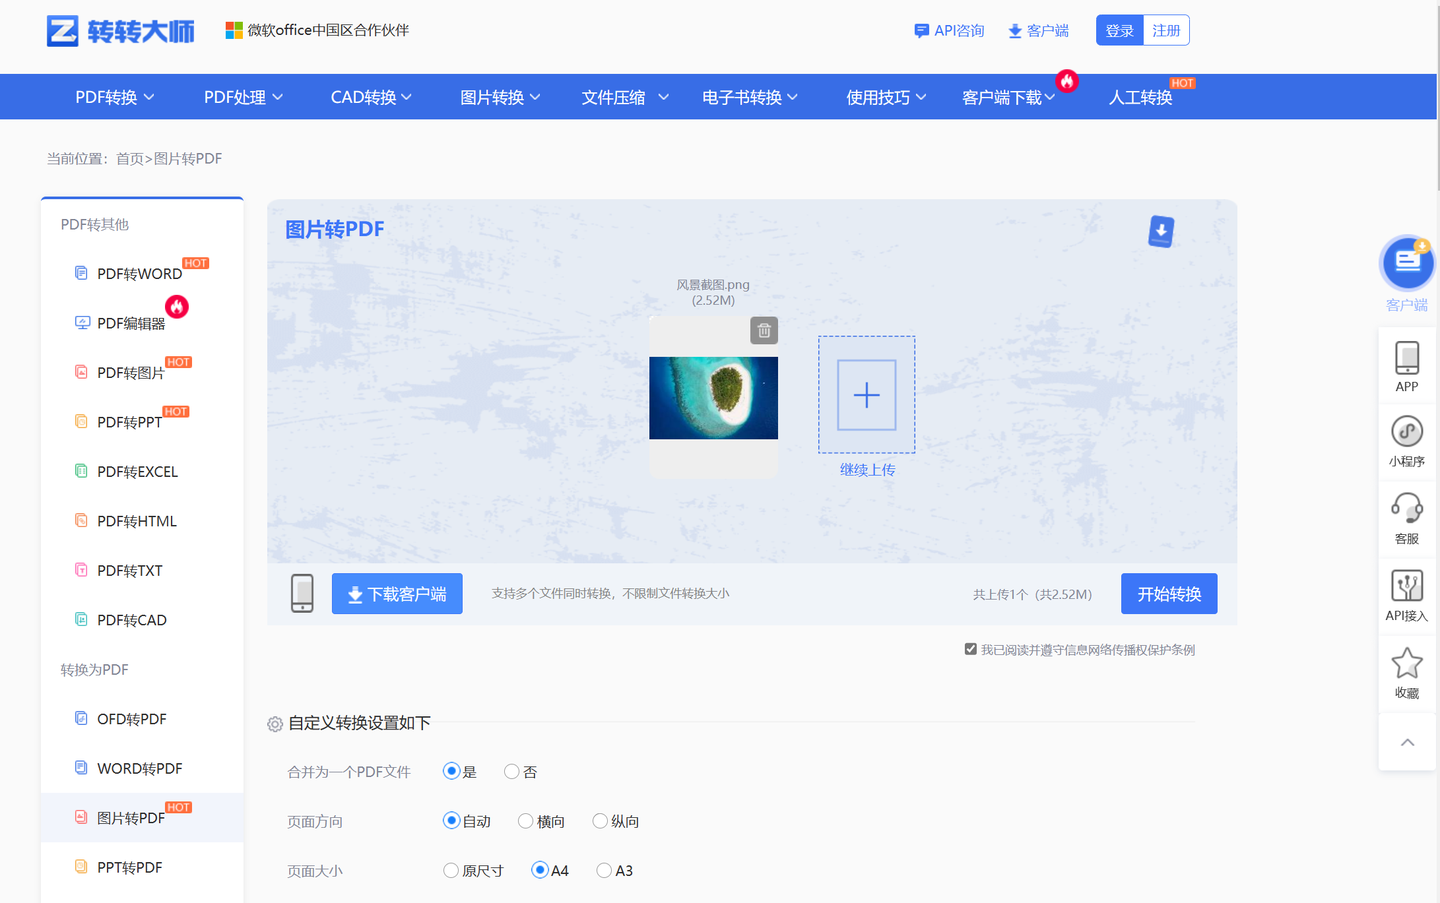Screen dimensions: 1440x903
Task: Click the gear icon beside 自定义转换设置如下
Action: pos(275,724)
